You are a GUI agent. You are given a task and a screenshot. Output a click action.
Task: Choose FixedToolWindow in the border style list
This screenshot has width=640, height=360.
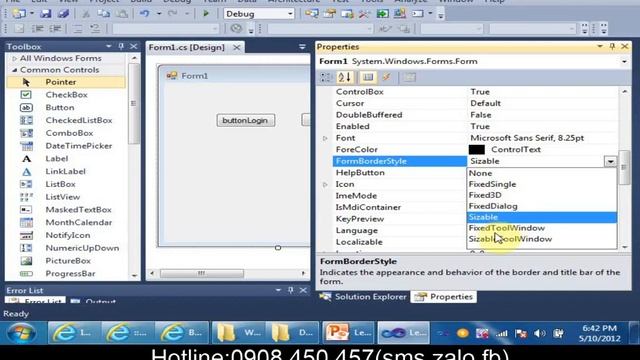click(542, 228)
